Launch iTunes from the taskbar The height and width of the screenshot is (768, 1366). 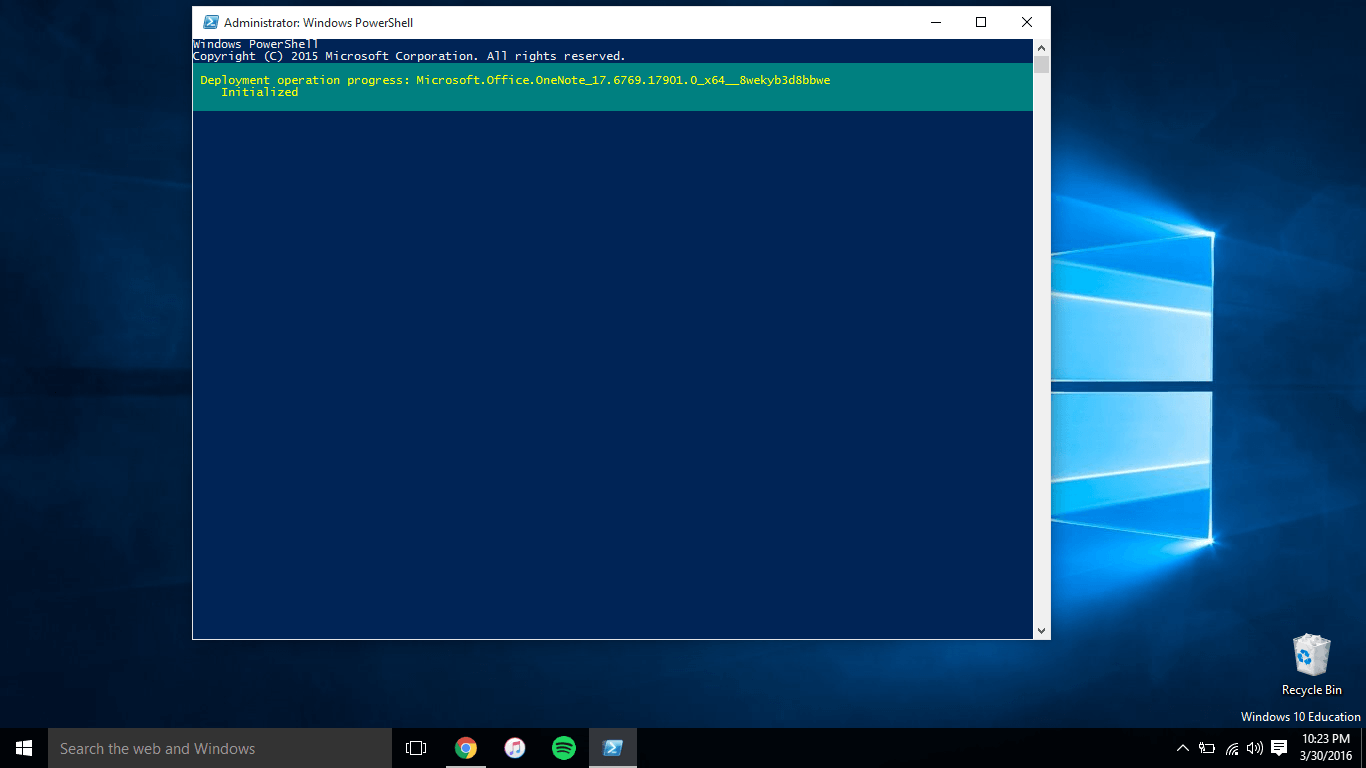pyautogui.click(x=515, y=748)
